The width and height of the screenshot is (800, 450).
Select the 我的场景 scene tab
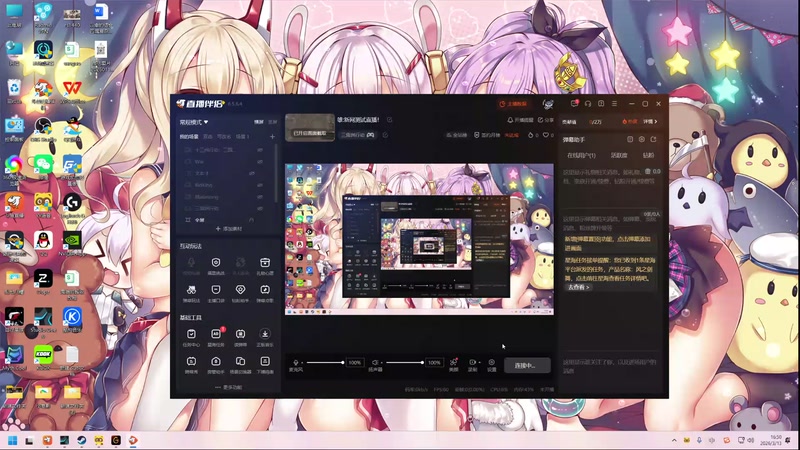click(x=189, y=137)
